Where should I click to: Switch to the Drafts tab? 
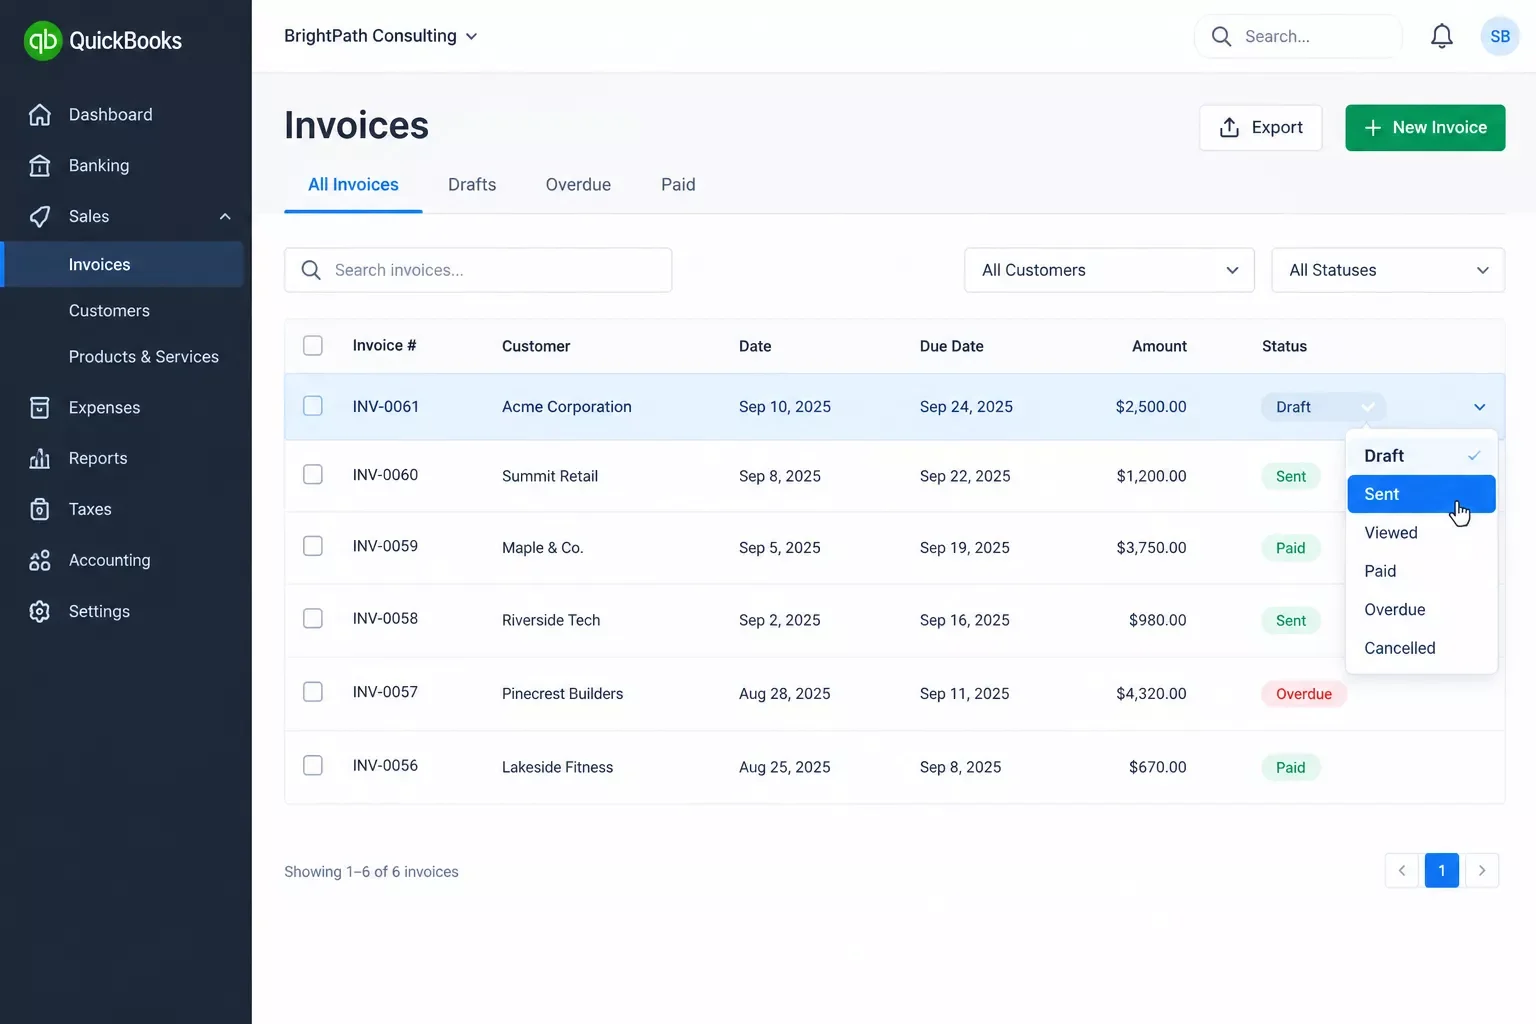[x=472, y=185]
